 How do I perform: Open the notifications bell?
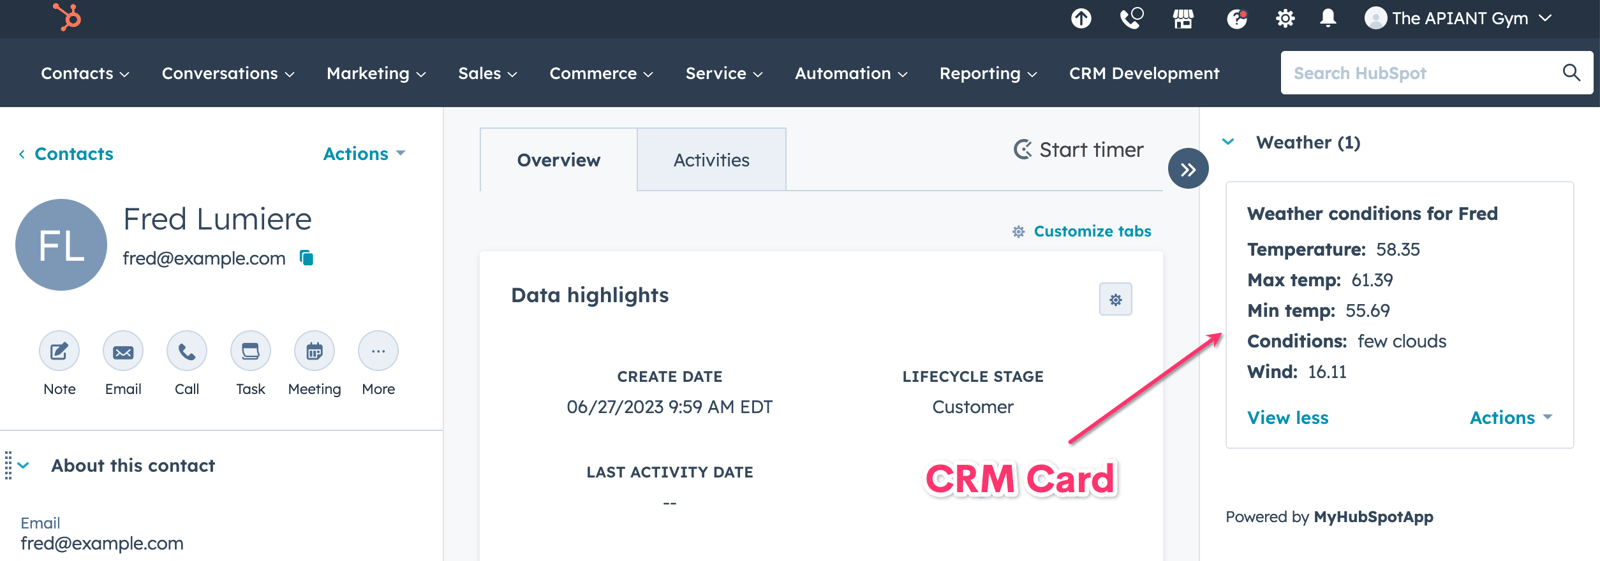tap(1328, 18)
